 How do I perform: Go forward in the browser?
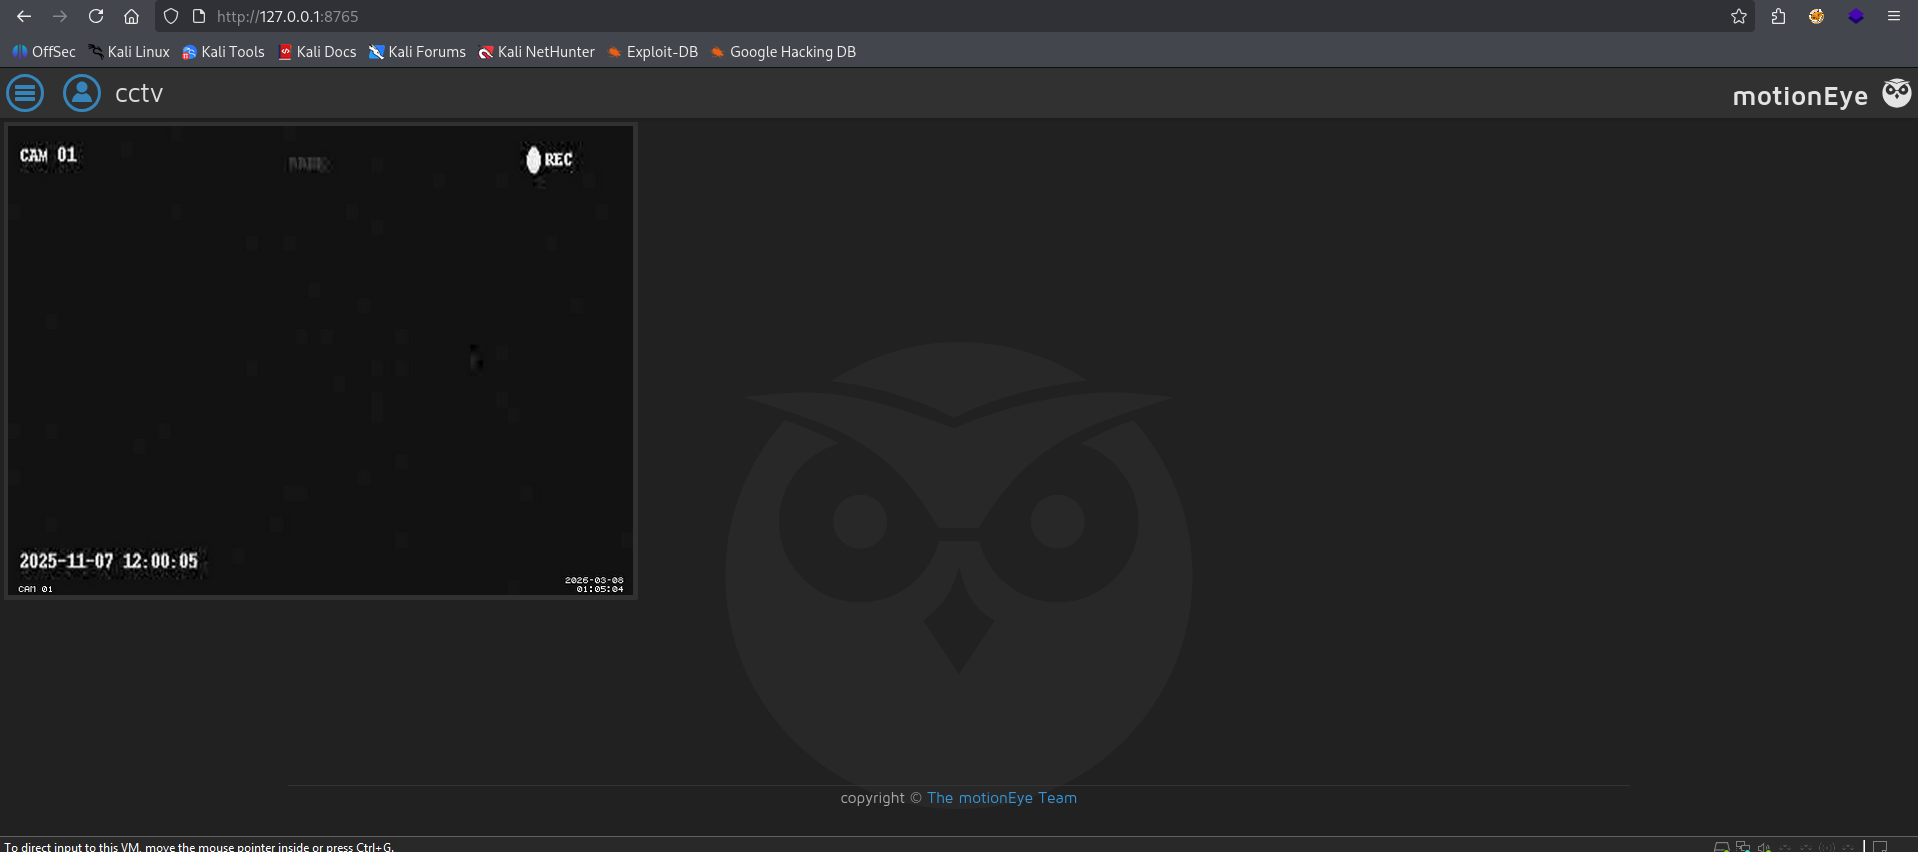[60, 16]
